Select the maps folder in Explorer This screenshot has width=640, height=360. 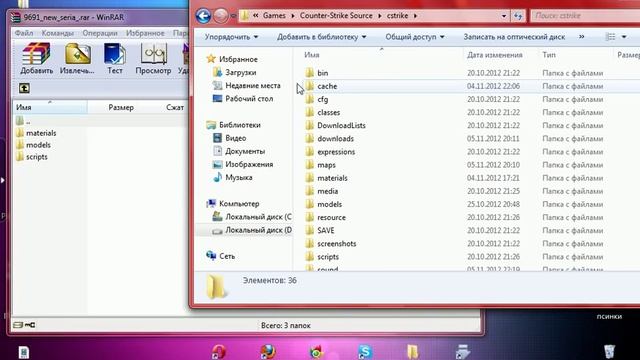320,165
